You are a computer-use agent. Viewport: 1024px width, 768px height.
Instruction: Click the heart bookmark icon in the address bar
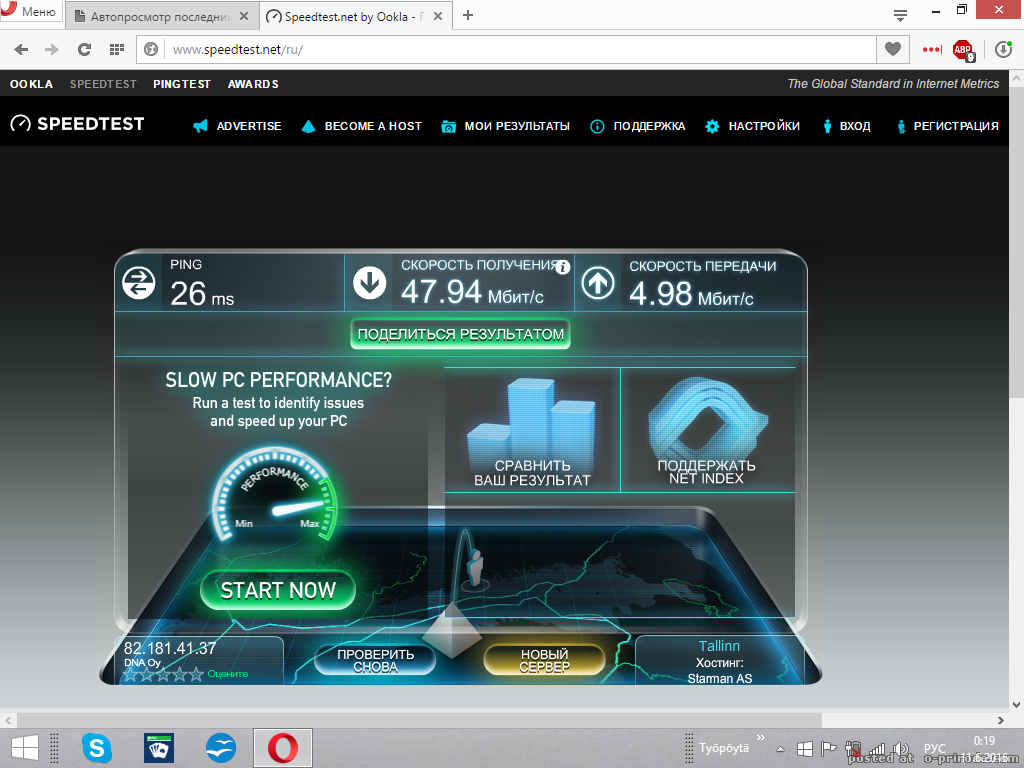click(x=892, y=49)
